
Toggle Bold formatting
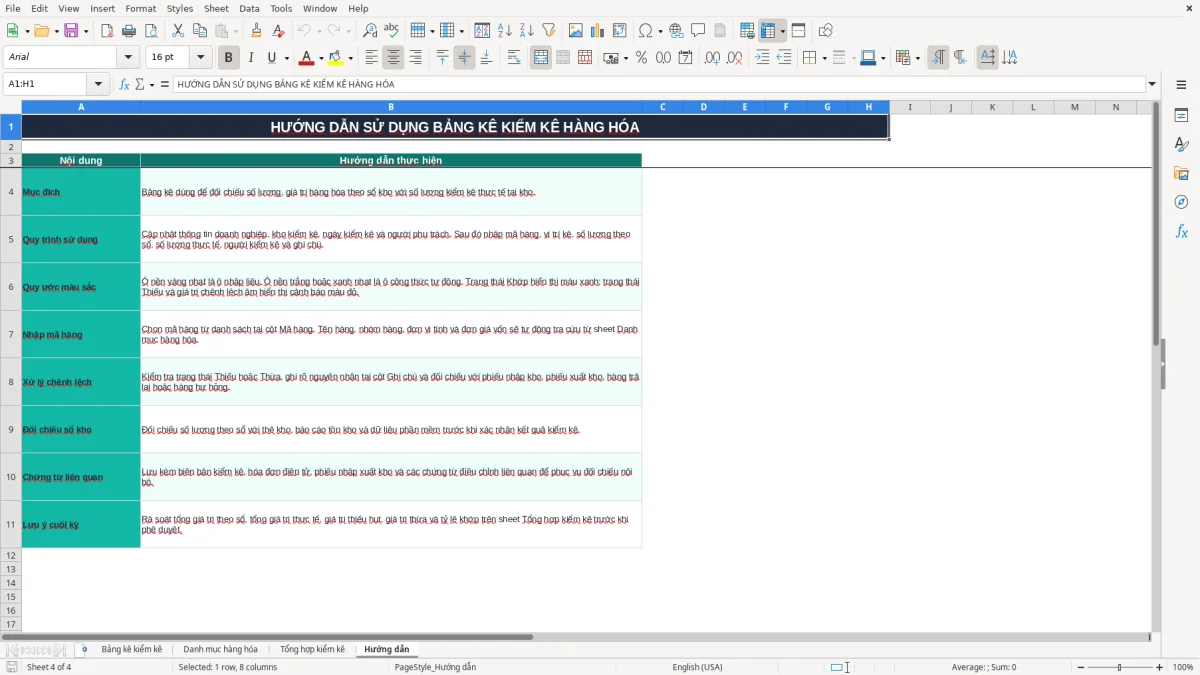tap(228, 58)
